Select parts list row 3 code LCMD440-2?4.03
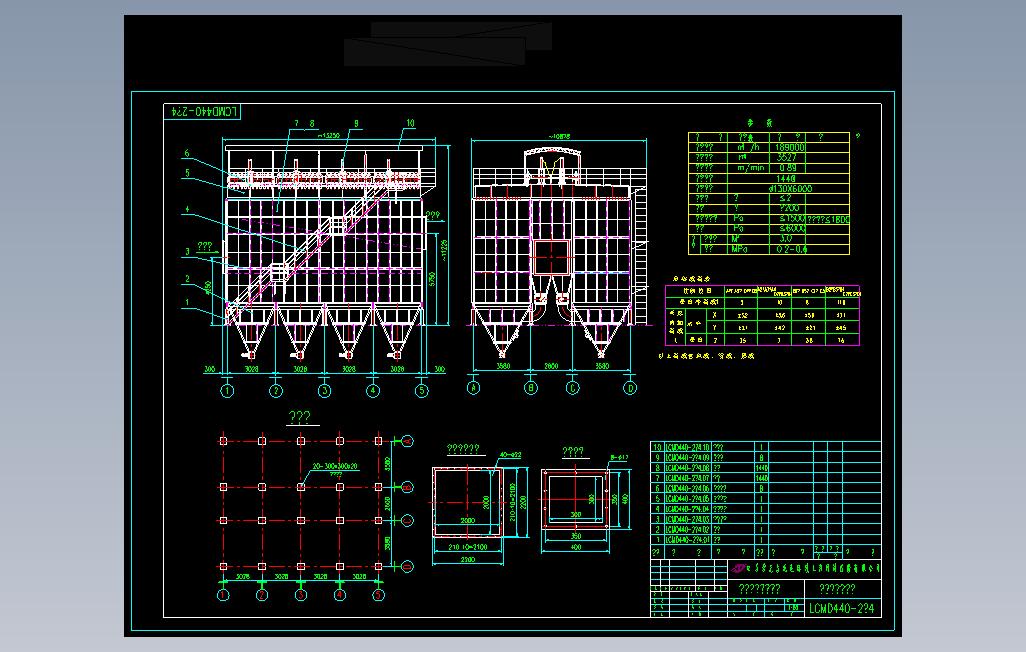Screen dimensions: 1026x652 [x=688, y=519]
